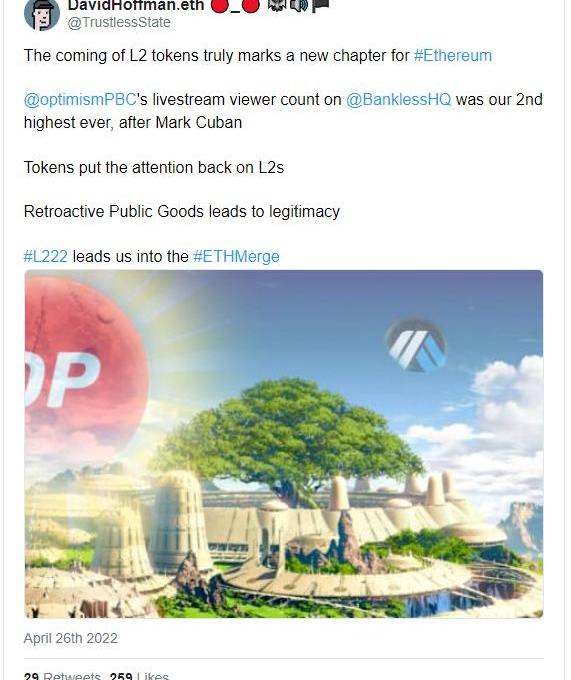
Task: Click the Arbitrum logo in the sky
Action: point(416,345)
